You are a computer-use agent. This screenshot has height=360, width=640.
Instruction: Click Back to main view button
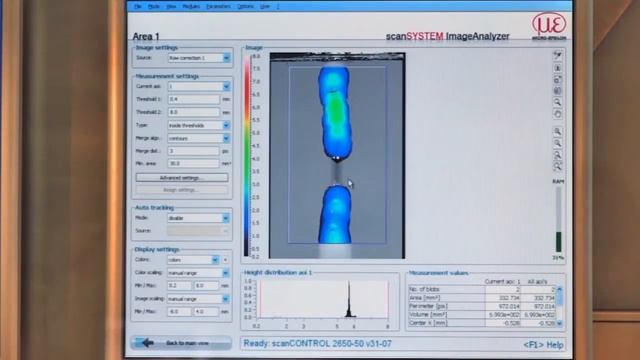[x=182, y=343]
